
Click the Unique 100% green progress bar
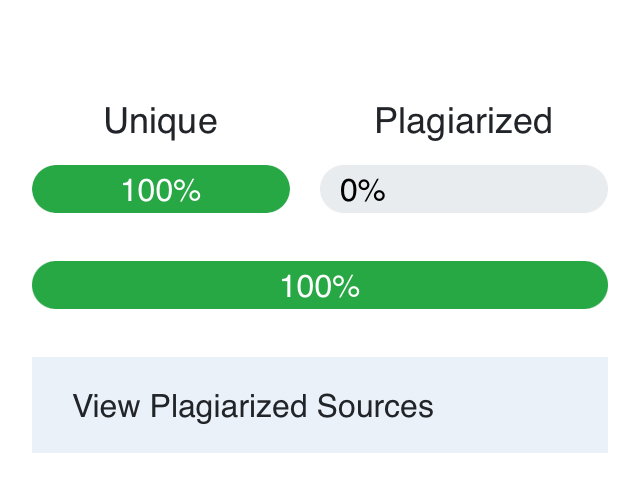(161, 189)
